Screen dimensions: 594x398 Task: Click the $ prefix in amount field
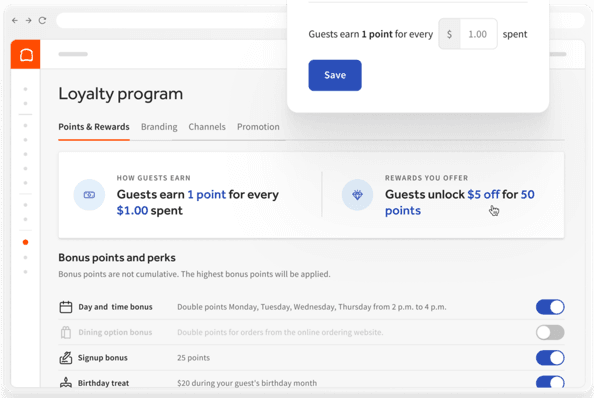pyautogui.click(x=449, y=34)
